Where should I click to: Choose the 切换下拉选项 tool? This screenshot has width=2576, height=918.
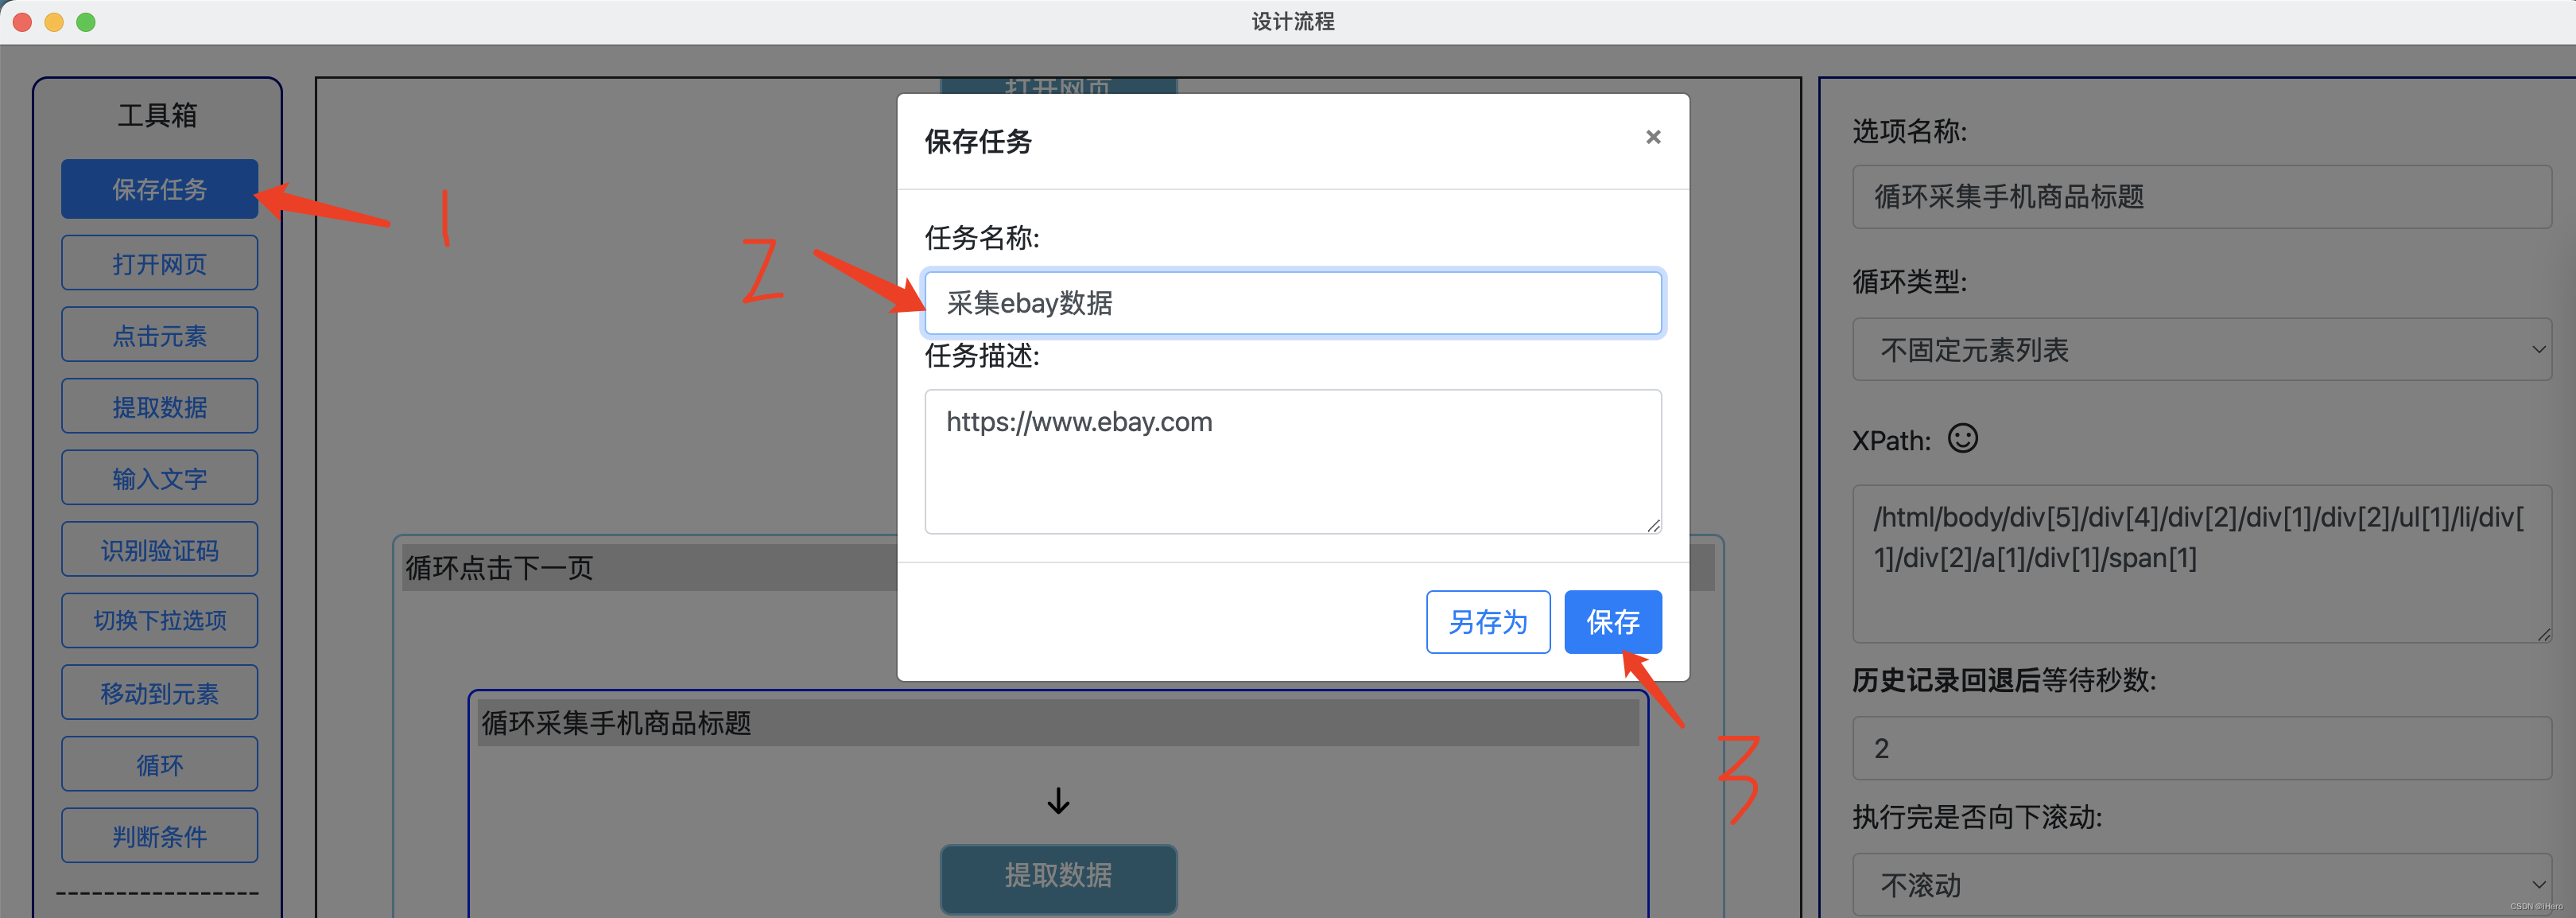tap(159, 621)
